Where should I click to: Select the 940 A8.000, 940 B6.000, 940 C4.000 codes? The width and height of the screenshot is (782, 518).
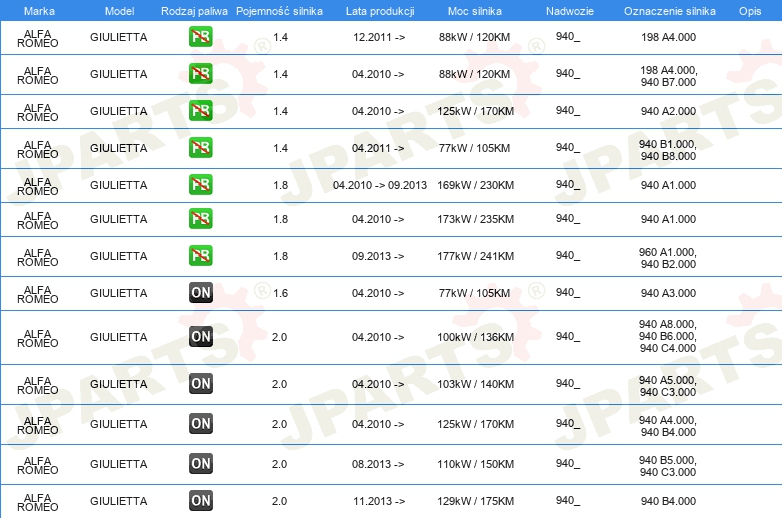(x=668, y=336)
